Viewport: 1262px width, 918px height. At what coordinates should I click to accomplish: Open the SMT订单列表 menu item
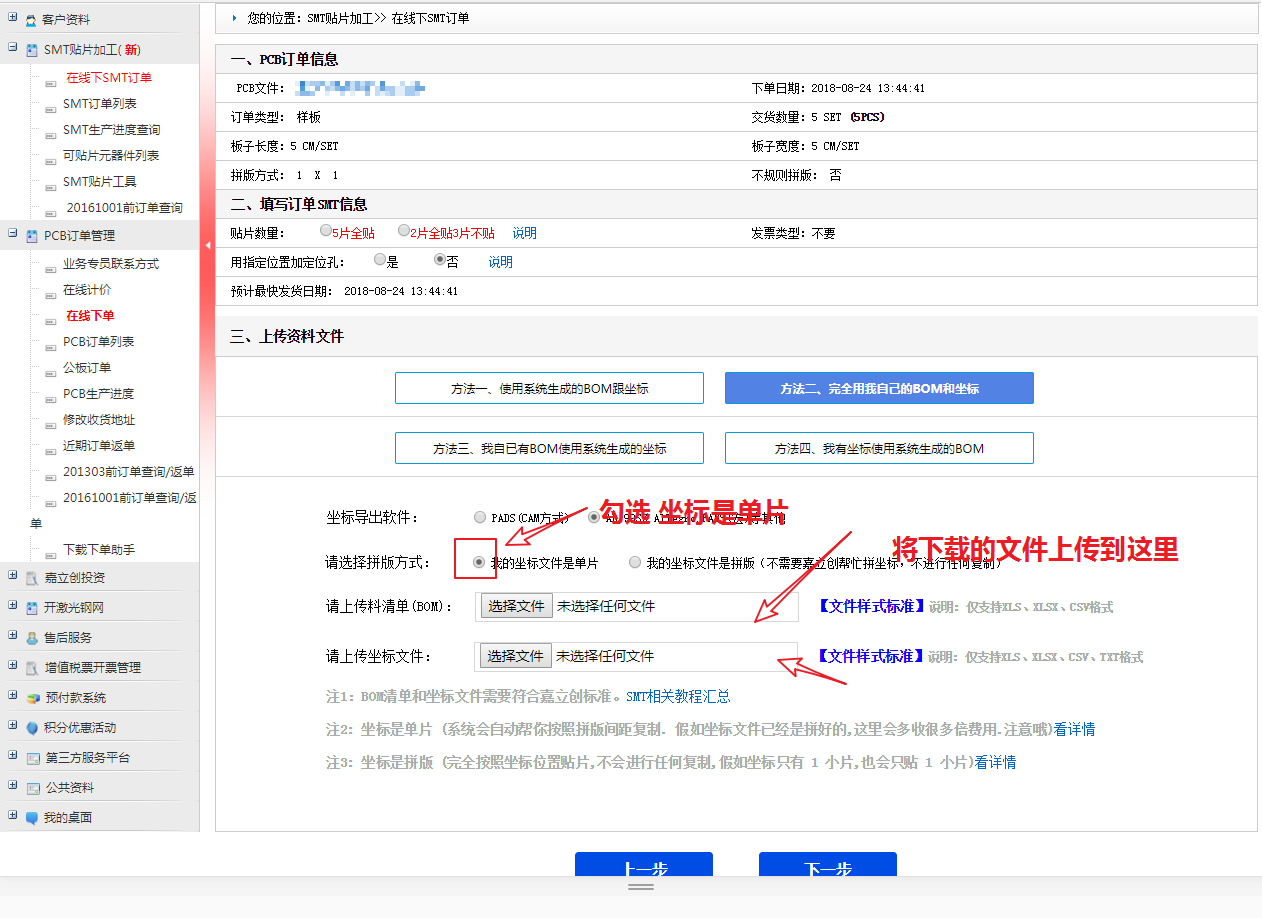click(99, 104)
